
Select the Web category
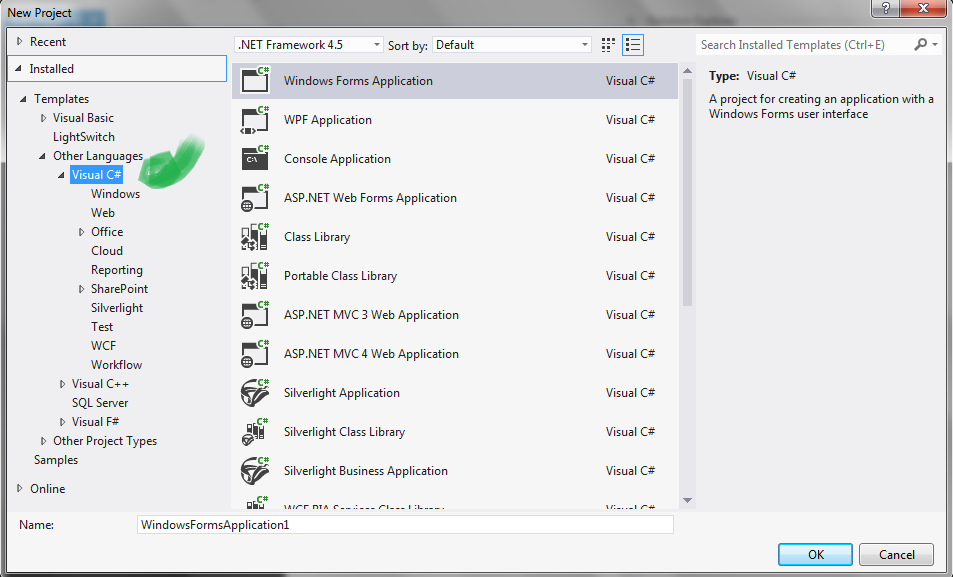(103, 213)
